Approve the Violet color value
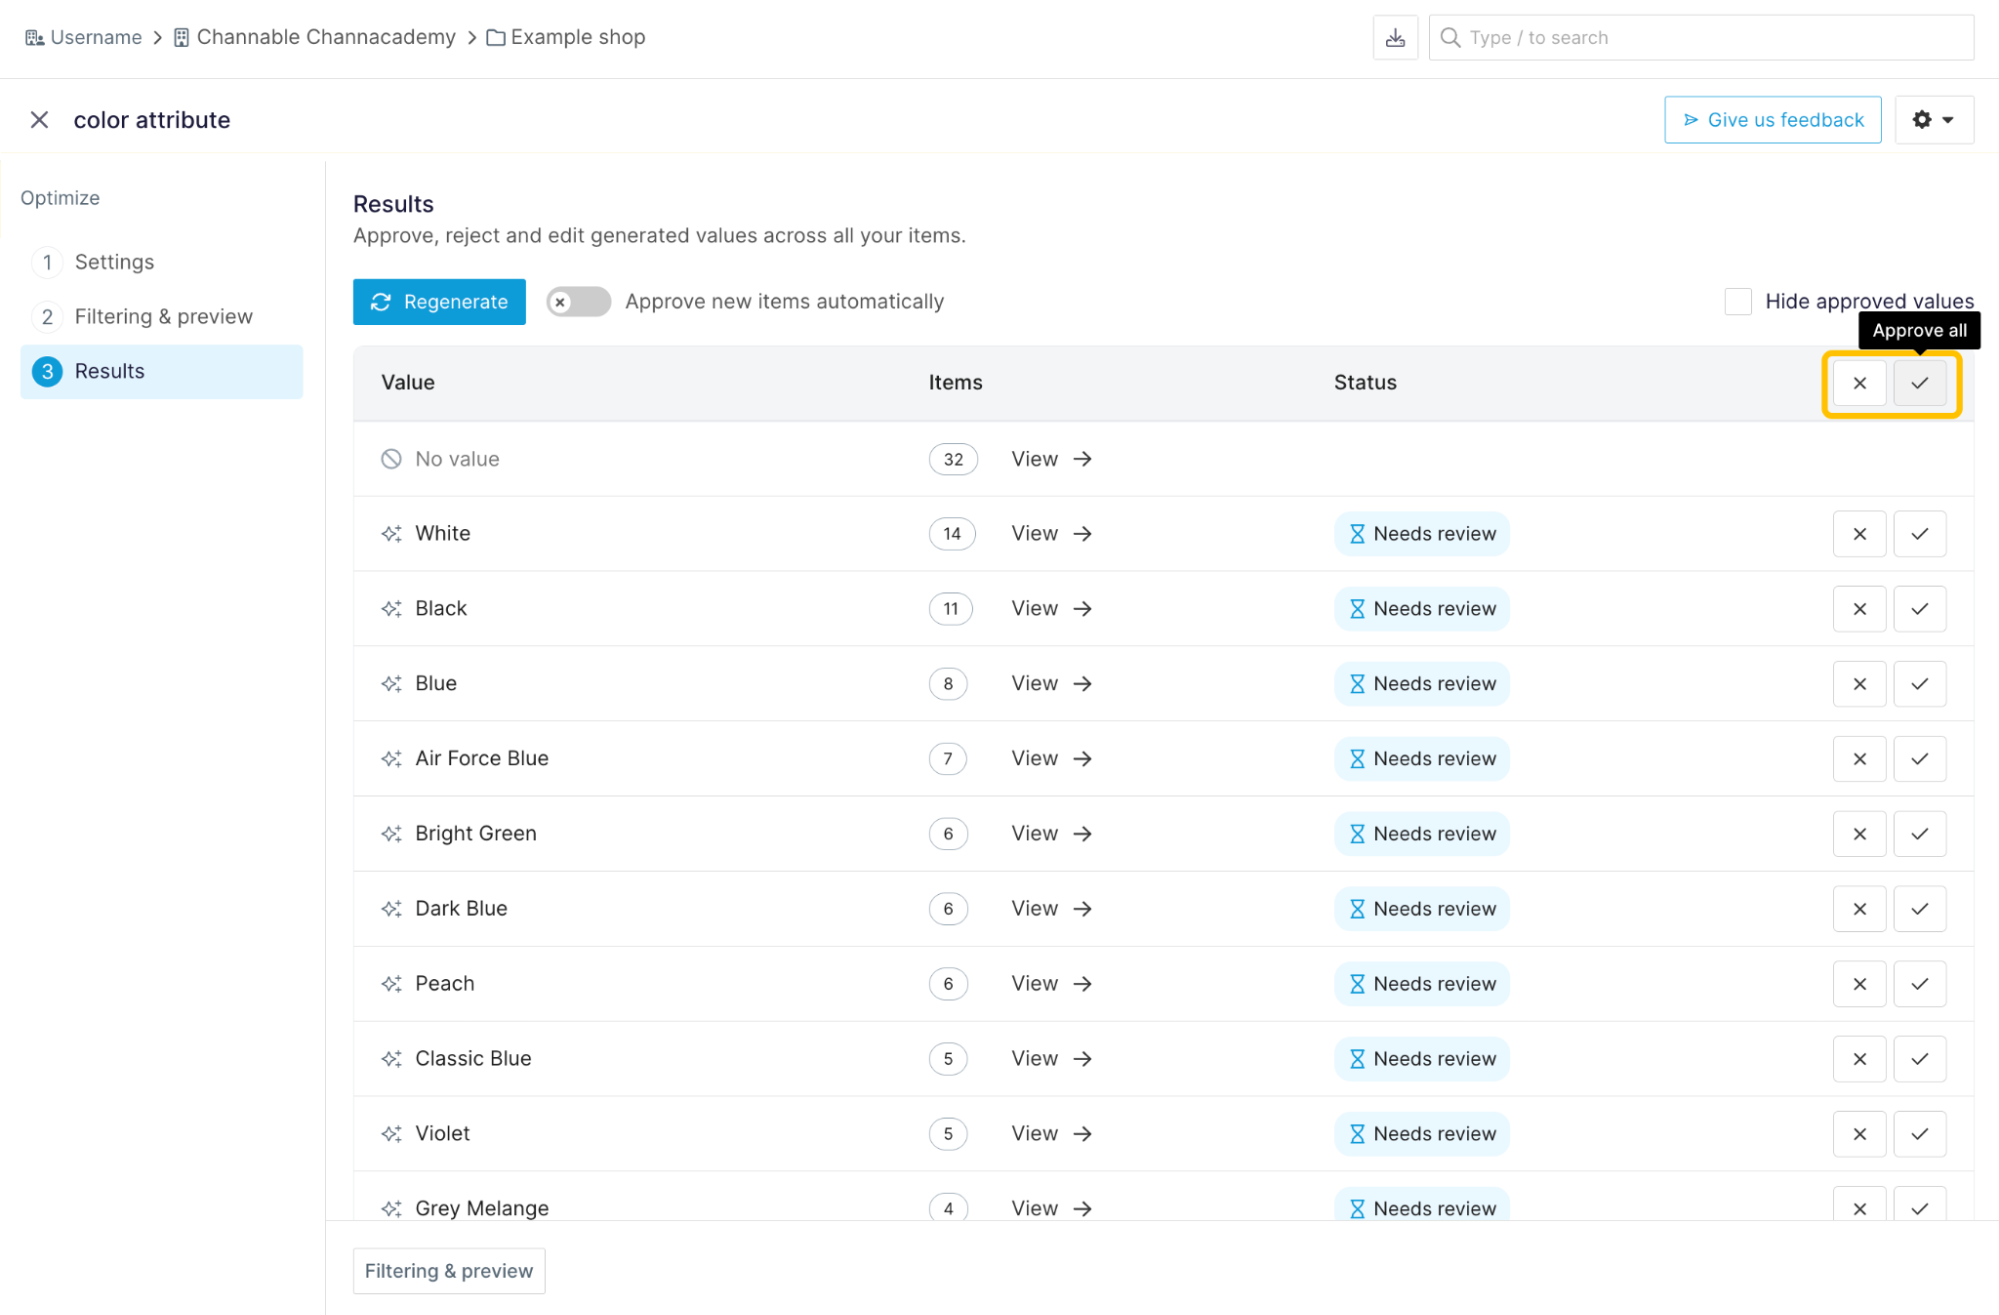This screenshot has height=1315, width=1999. click(1918, 1134)
